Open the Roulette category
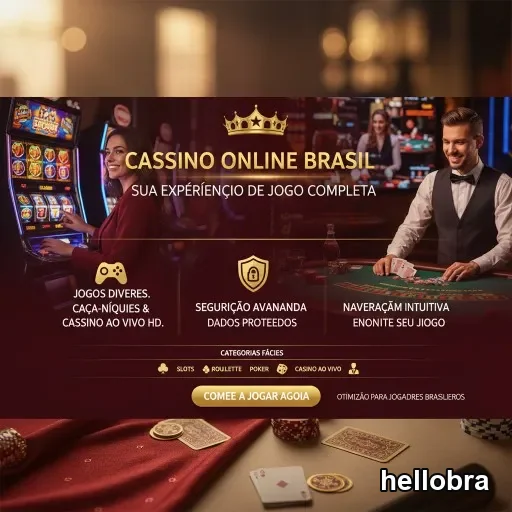Screen dimensions: 512x512 (x=226, y=369)
